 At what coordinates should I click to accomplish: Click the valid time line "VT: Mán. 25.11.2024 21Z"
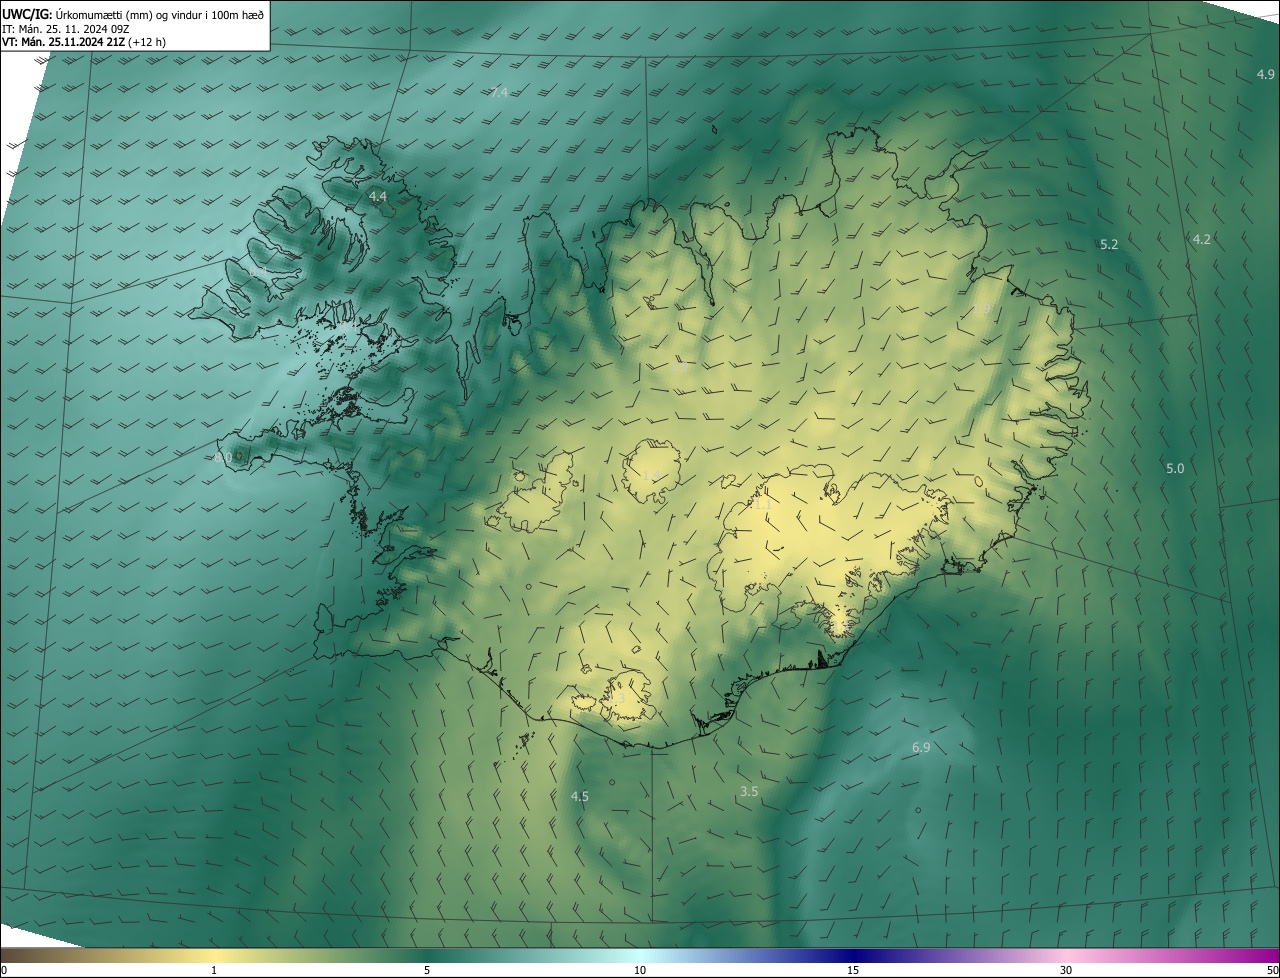coord(64,43)
